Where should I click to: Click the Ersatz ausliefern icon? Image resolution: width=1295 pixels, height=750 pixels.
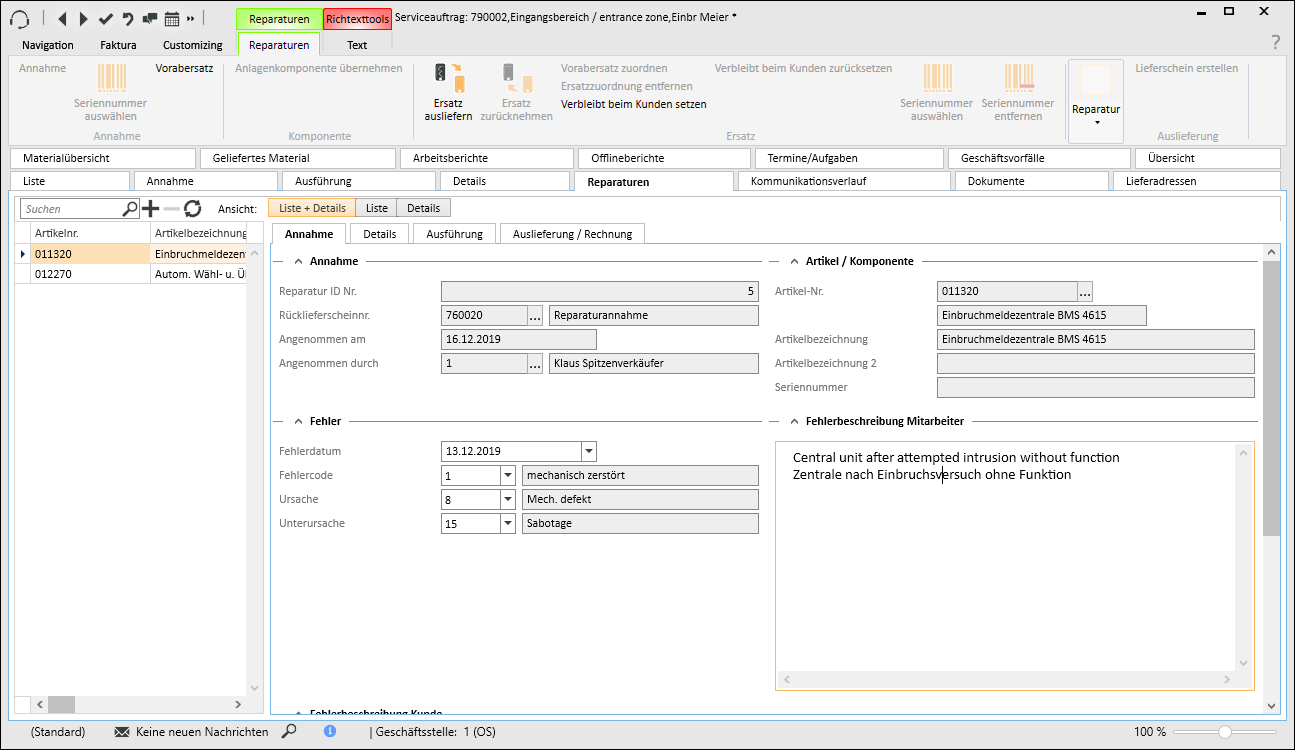coord(447,80)
